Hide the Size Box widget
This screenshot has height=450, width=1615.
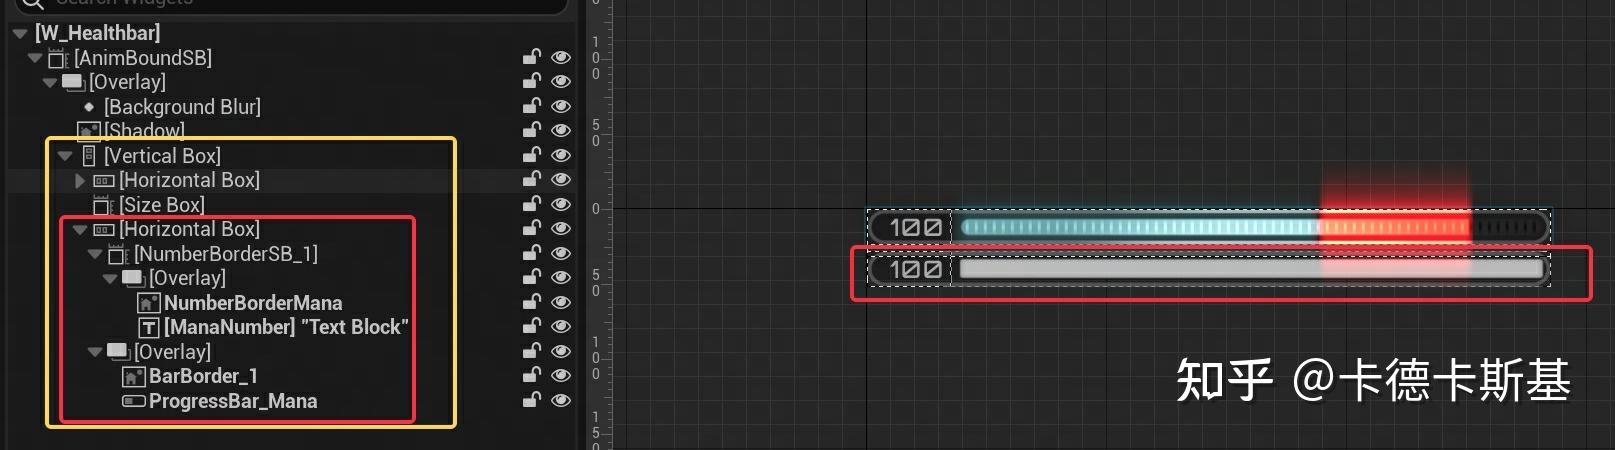coord(561,204)
